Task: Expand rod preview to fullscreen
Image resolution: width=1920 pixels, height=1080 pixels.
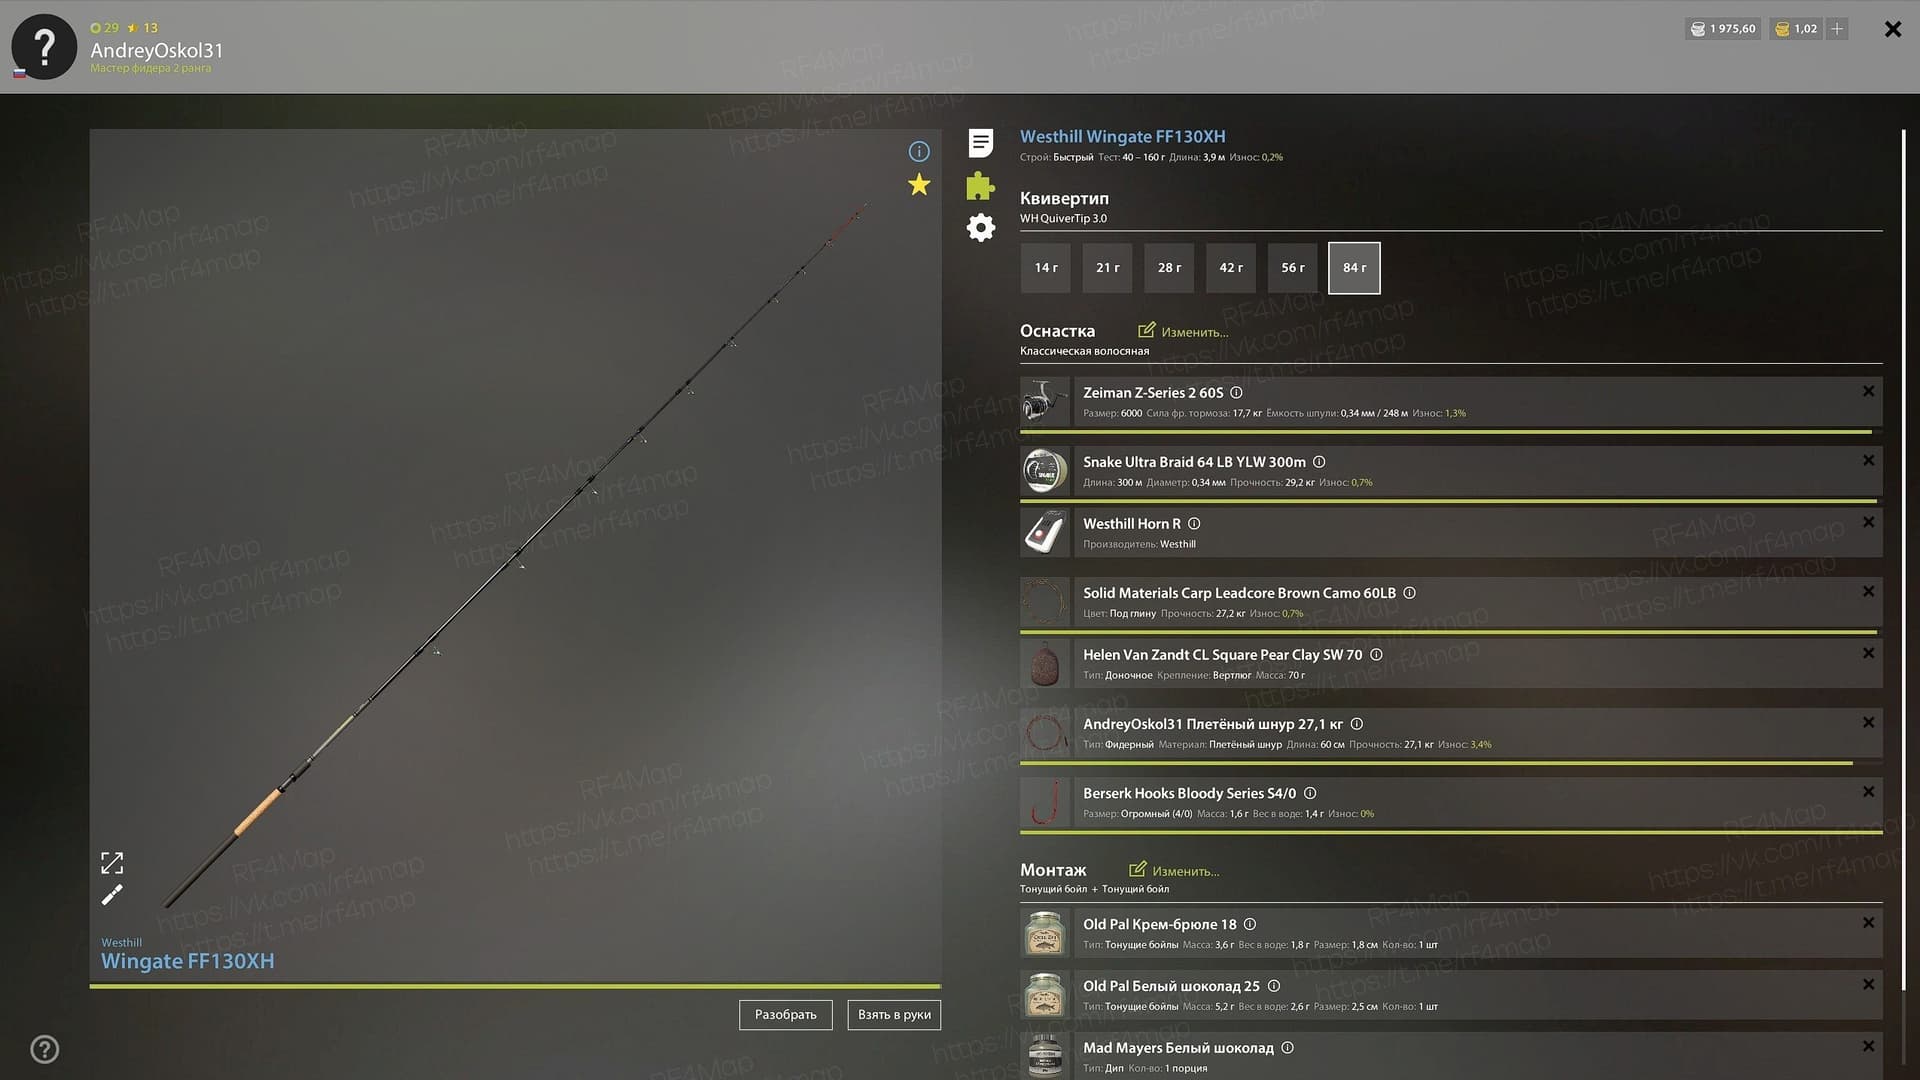Action: coord(112,862)
